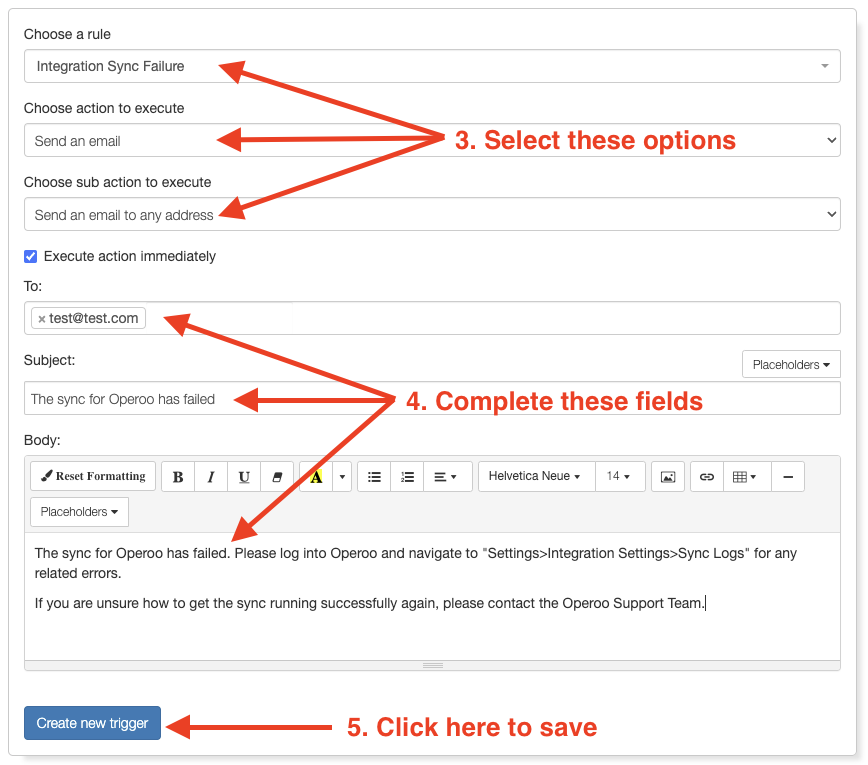Toggle bold formatting in the body editor
The width and height of the screenshot is (868, 765).
[x=178, y=477]
